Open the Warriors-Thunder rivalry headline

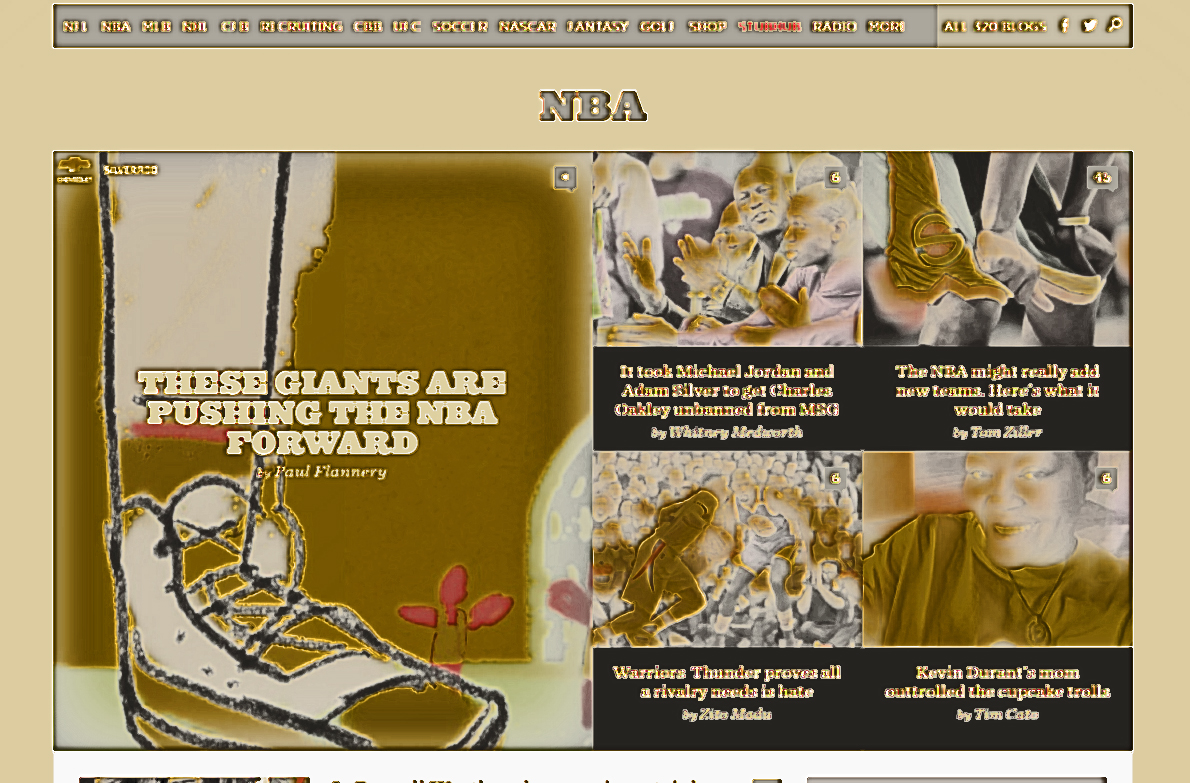[727, 681]
